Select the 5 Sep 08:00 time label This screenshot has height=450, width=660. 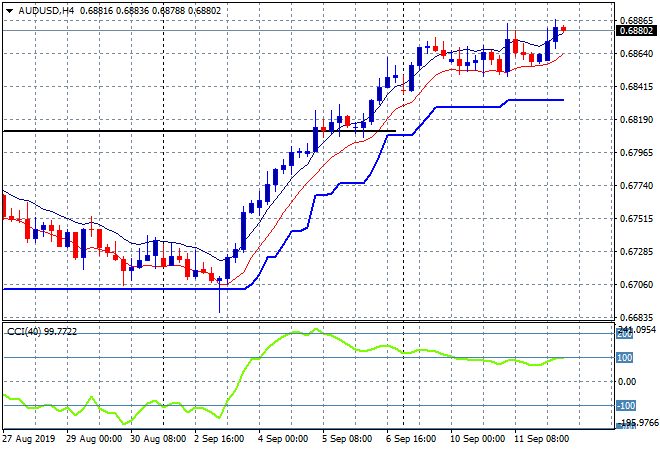point(347,439)
